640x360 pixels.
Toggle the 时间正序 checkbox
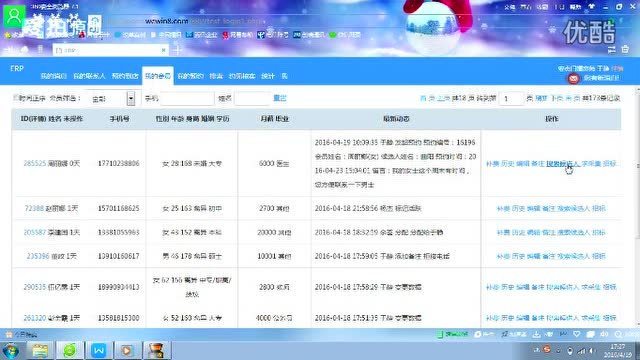[x=16, y=98]
